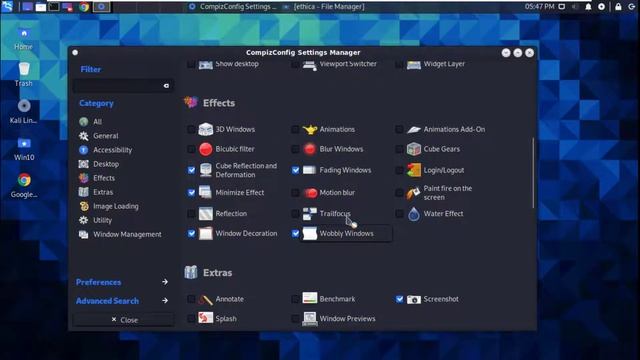This screenshot has height=360, width=640.
Task: Expand the Advanced Search arrow
Action: pos(164,300)
